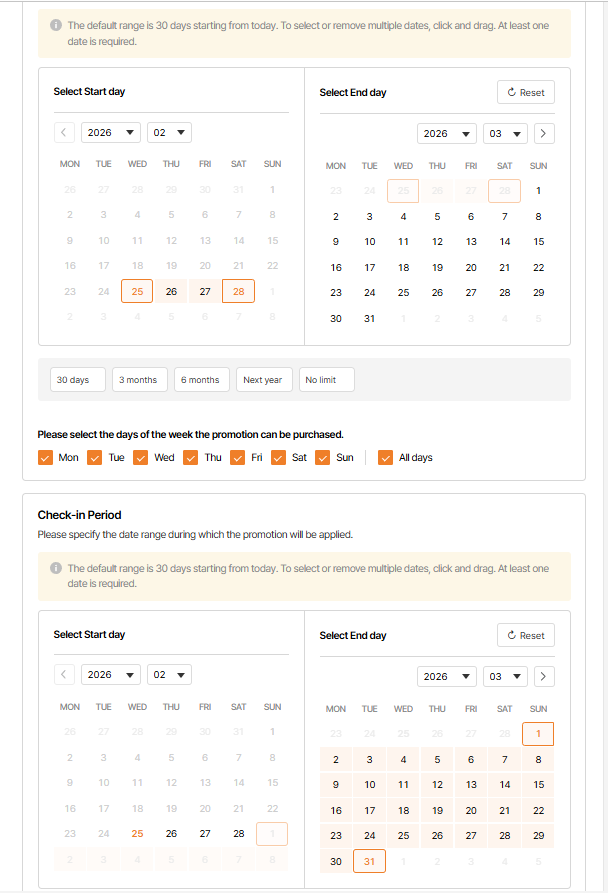Open month 02 dropdown in Check-in Start calendar
This screenshot has width=608, height=893.
tap(169, 675)
